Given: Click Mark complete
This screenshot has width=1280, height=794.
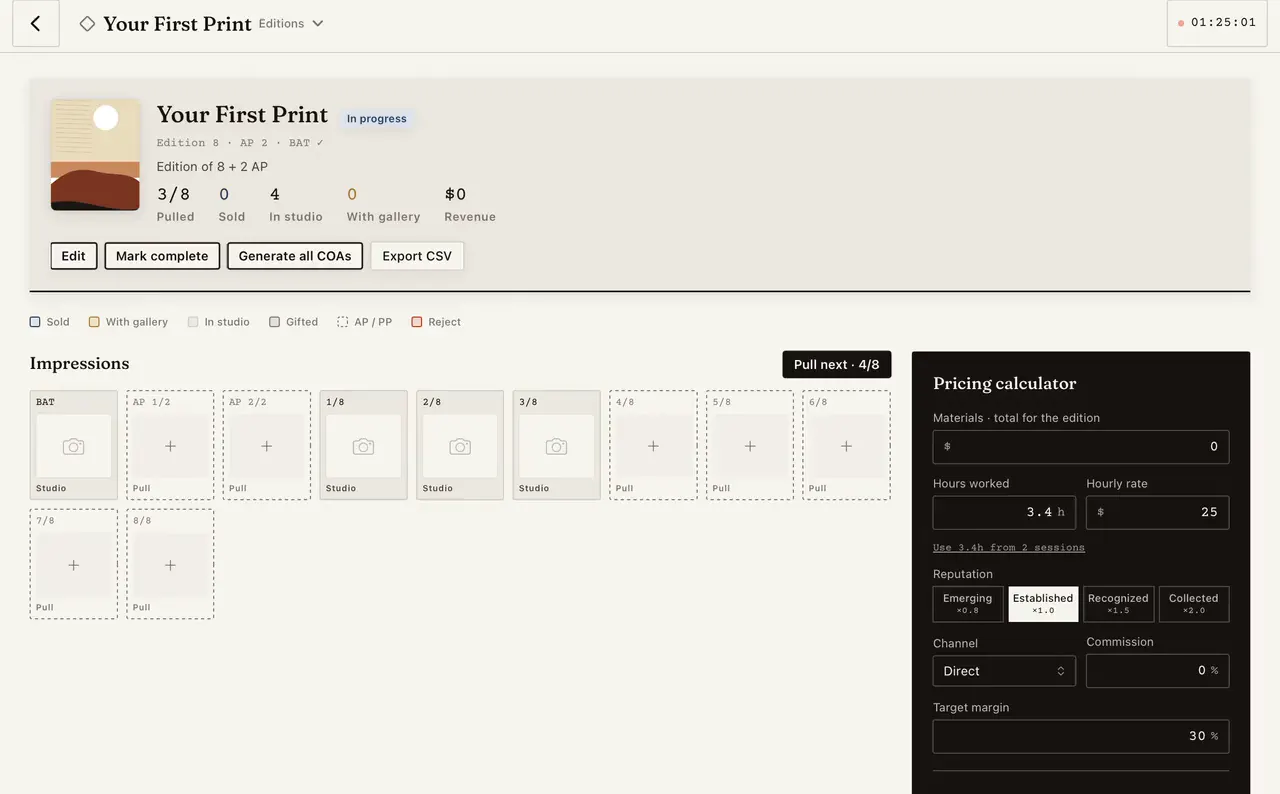Looking at the screenshot, I should tap(162, 256).
